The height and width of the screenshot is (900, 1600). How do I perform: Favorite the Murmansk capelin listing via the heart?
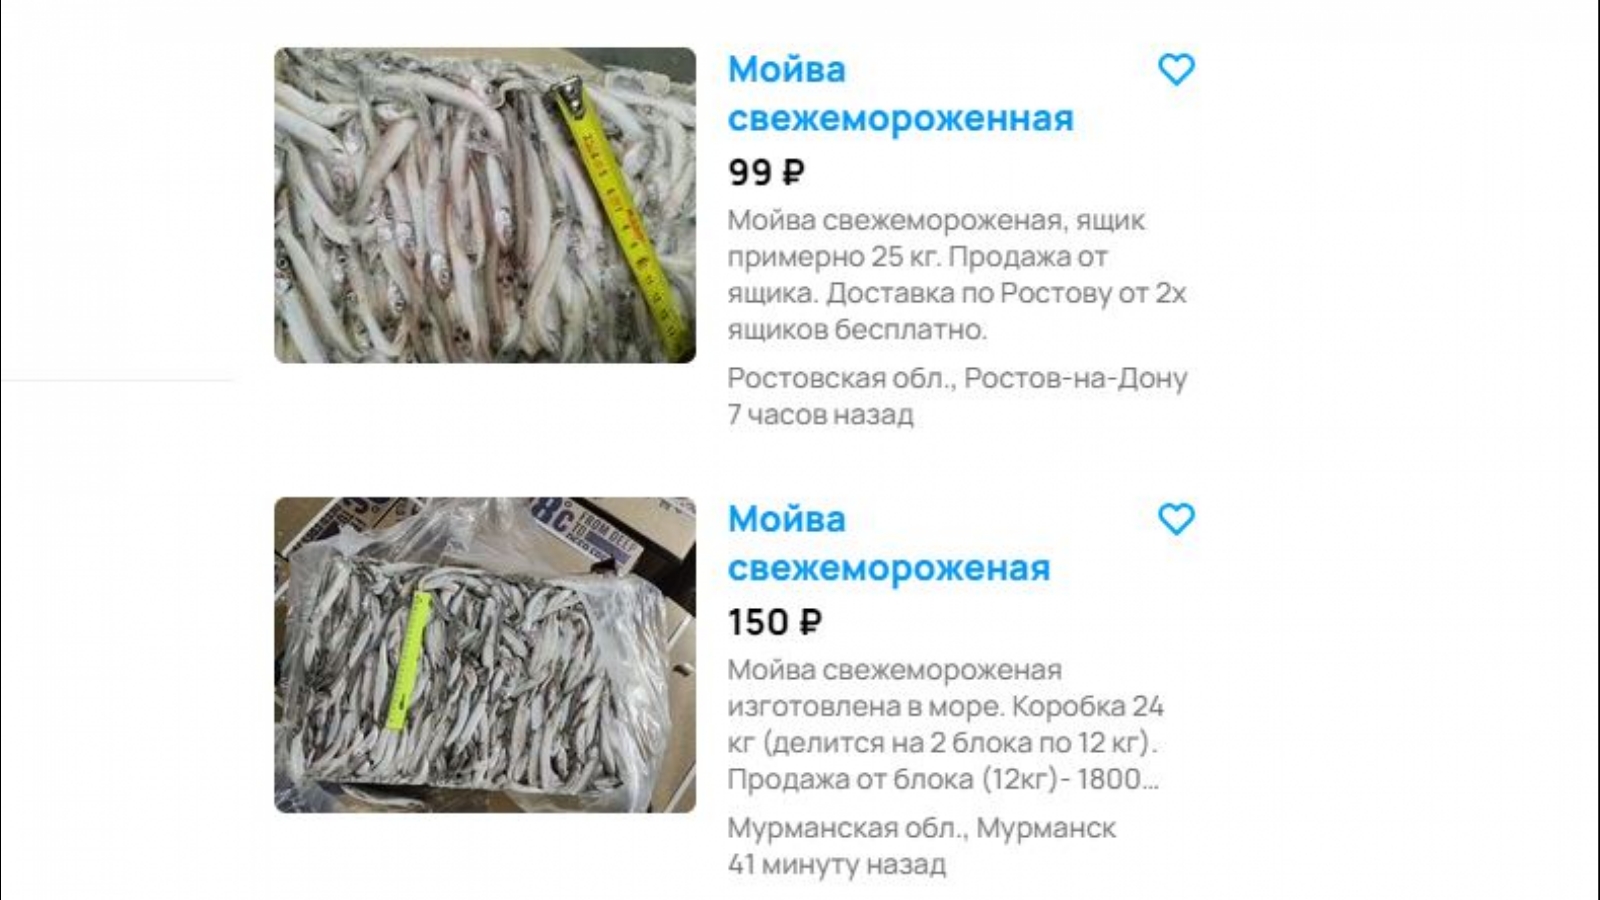pos(1176,519)
